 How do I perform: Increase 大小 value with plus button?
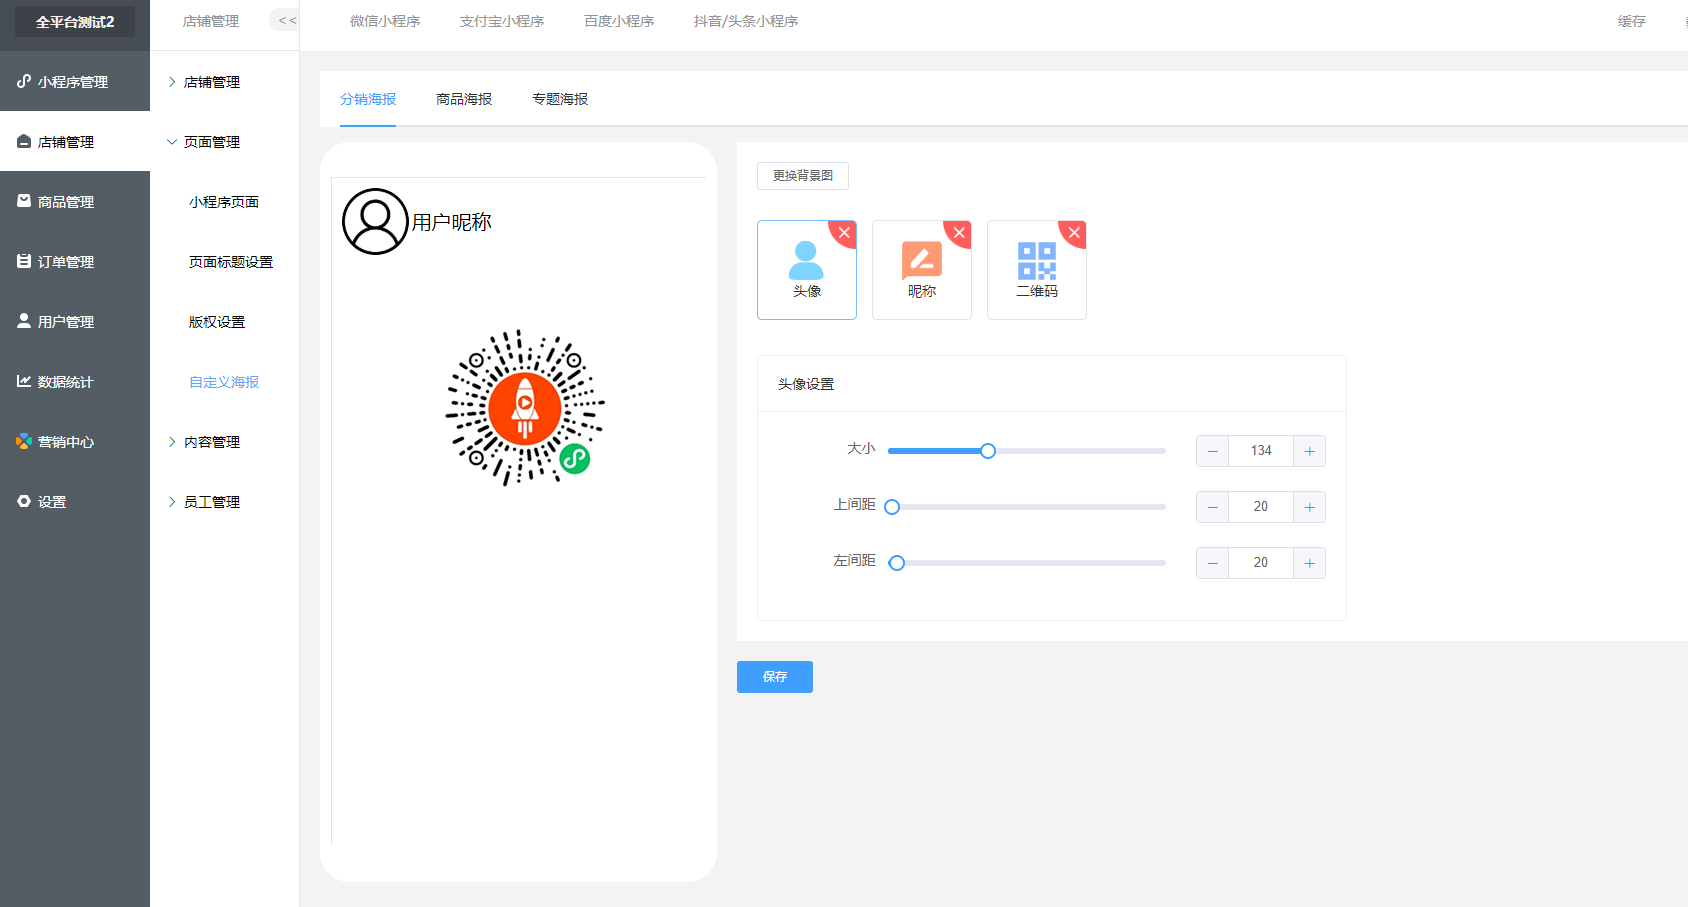tap(1309, 451)
